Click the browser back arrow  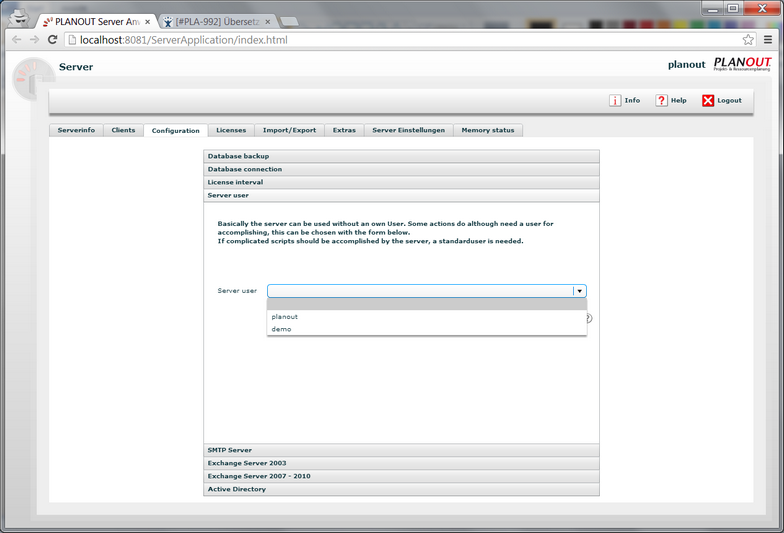16,40
